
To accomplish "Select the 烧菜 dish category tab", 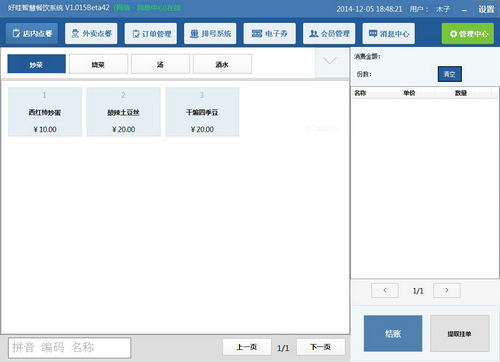I will [98, 64].
